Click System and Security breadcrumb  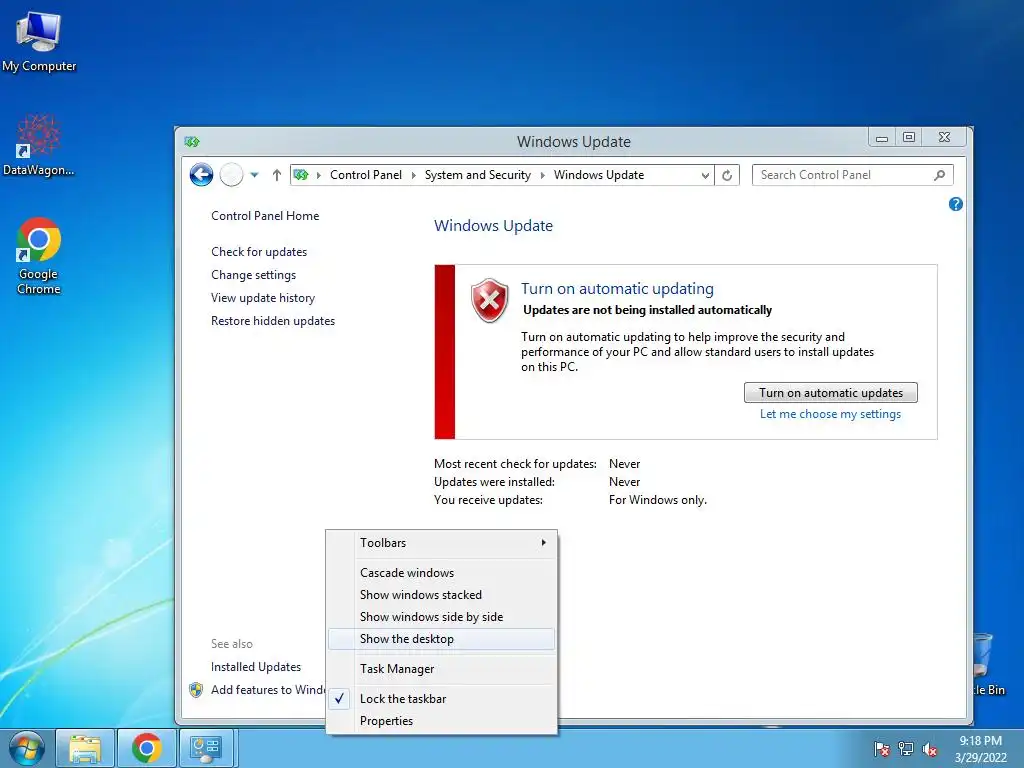(x=477, y=175)
